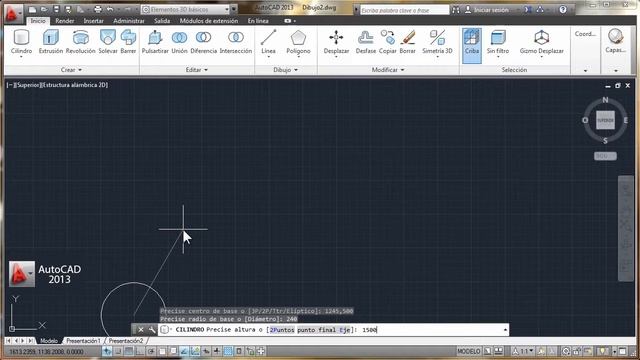The width and height of the screenshot is (640, 360).
Task: Open the help question mark icon
Action: (563, 9)
